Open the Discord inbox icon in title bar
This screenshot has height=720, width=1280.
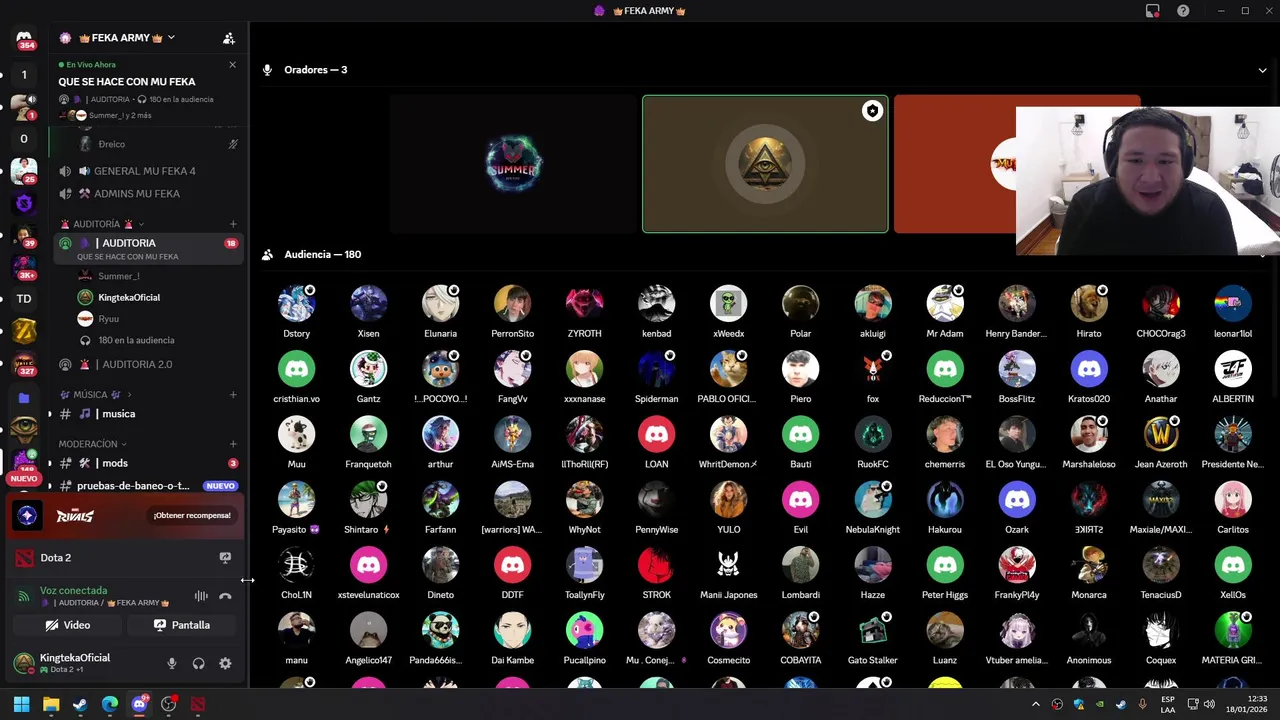click(x=1152, y=11)
